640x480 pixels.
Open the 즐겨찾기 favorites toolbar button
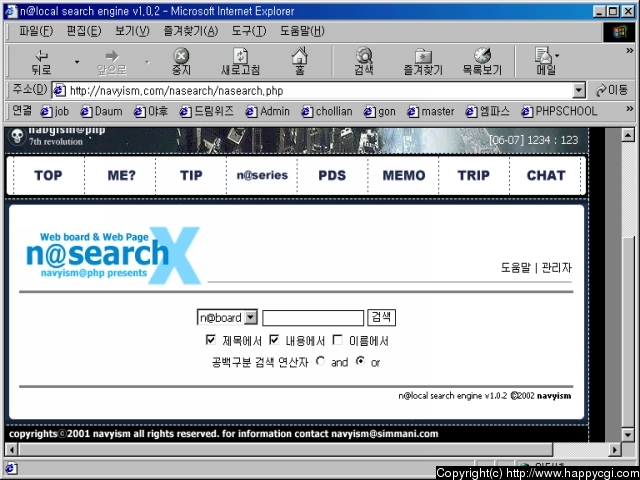click(423, 62)
